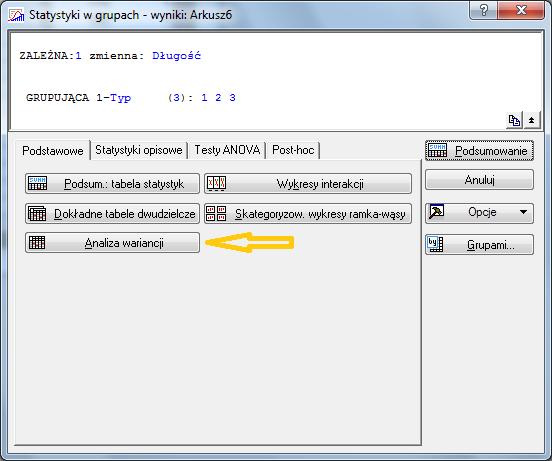Click the Typ grouping variable text
This screenshot has width=552, height=461.
[x=120, y=98]
